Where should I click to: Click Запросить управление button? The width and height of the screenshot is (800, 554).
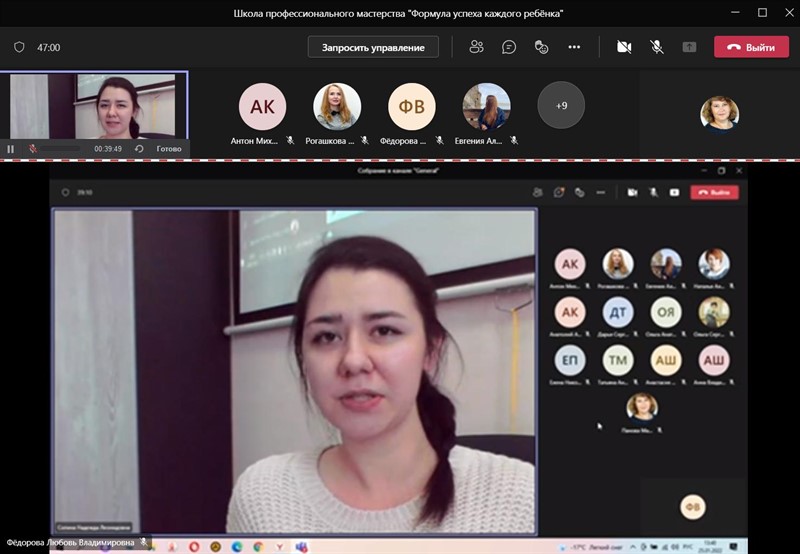pos(373,47)
